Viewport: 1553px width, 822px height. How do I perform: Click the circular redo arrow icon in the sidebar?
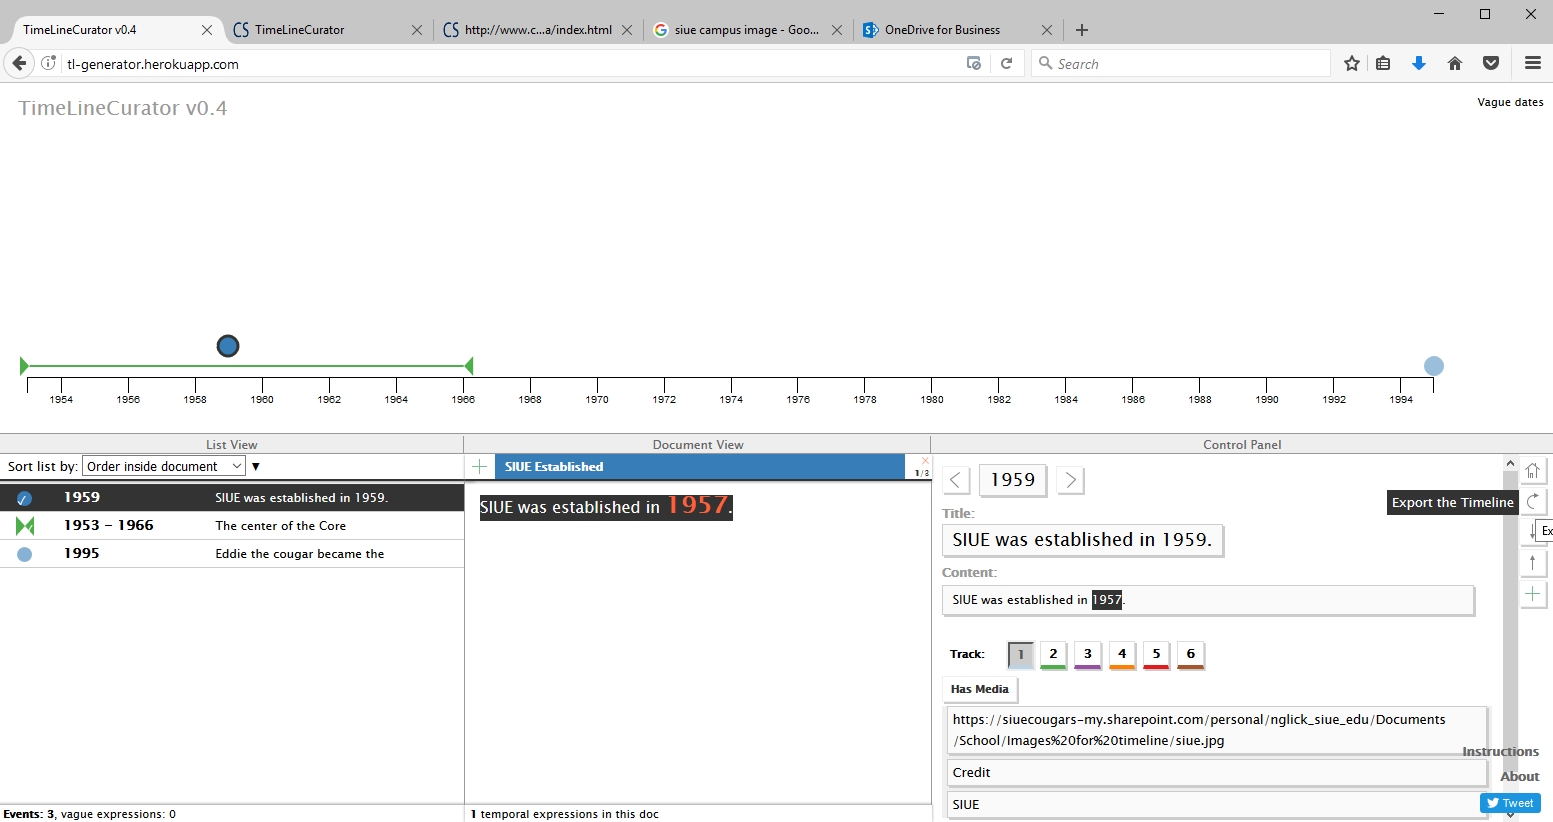[x=1532, y=502]
